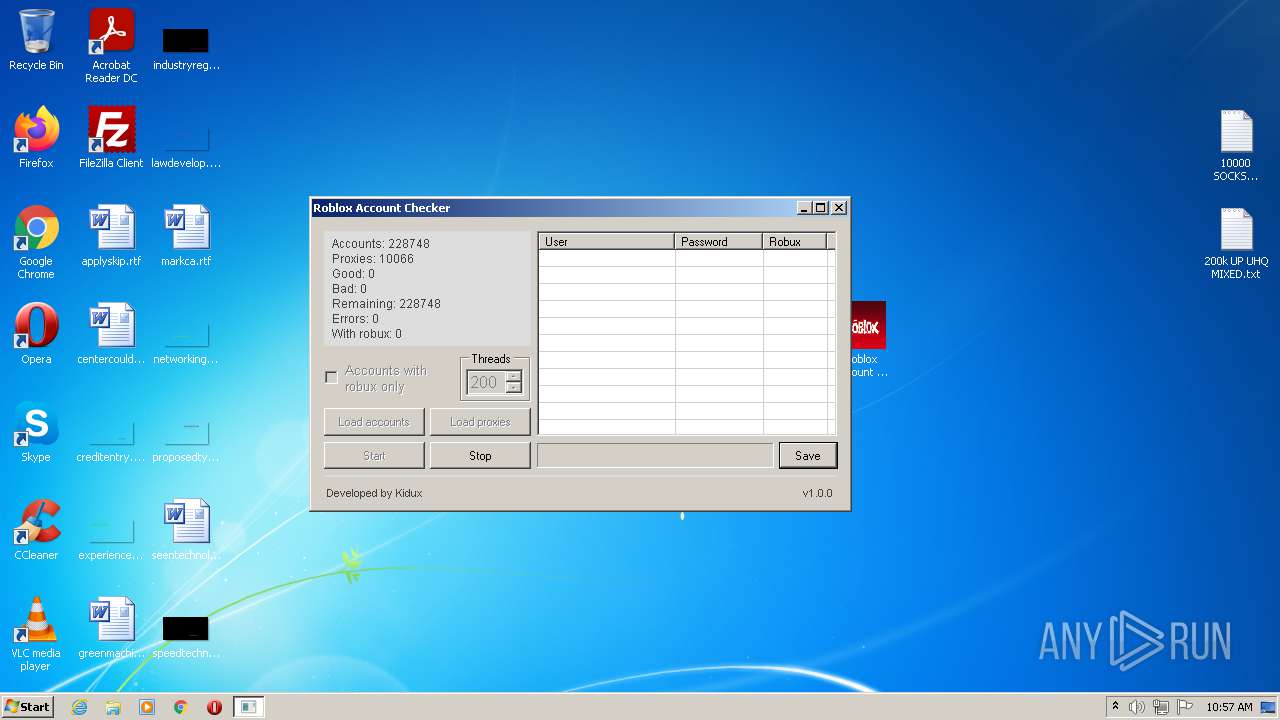Launch FileZilla Client from desktop
1280x720 pixels.
pyautogui.click(x=111, y=137)
